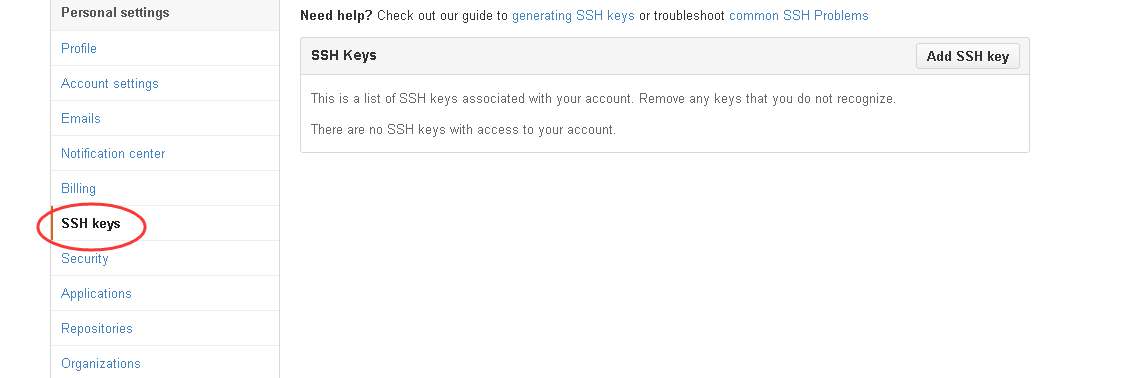Click the bold Need help? text
Image resolution: width=1131 pixels, height=378 pixels.
click(x=336, y=15)
